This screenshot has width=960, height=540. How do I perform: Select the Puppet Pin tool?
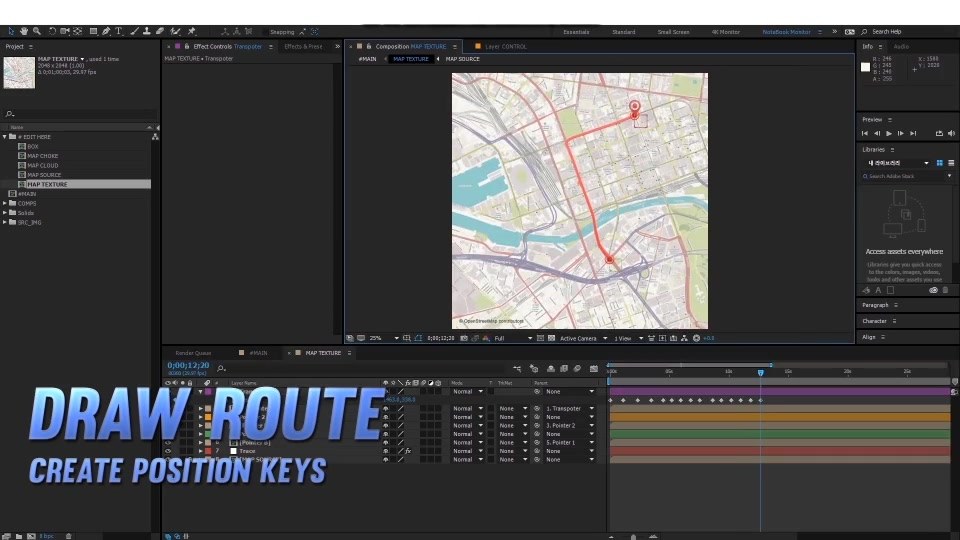tap(192, 31)
